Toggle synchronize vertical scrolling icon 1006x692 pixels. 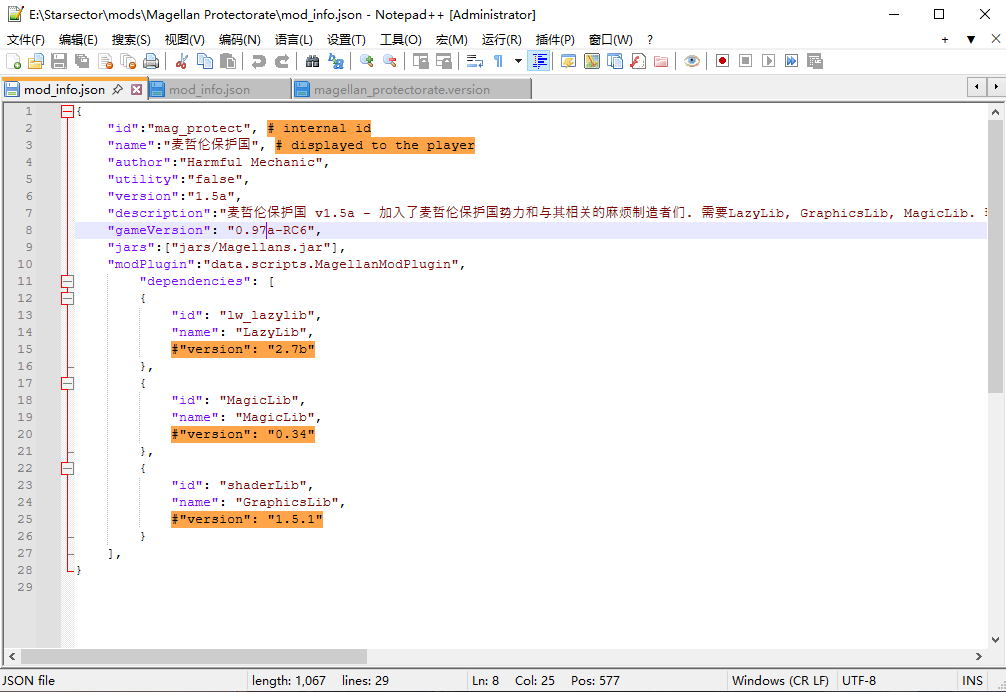[421, 61]
